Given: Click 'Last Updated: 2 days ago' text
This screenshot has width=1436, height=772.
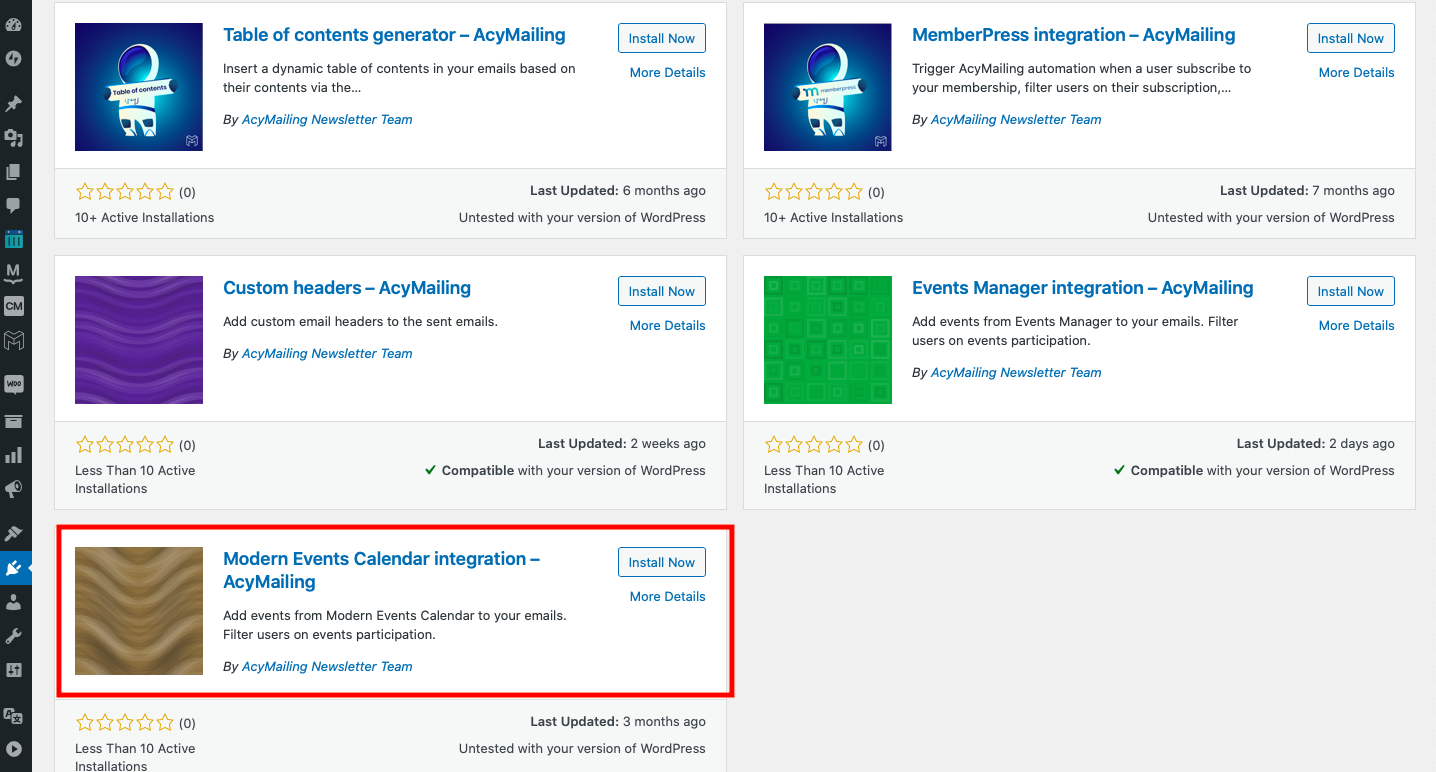Looking at the screenshot, I should 1315,443.
